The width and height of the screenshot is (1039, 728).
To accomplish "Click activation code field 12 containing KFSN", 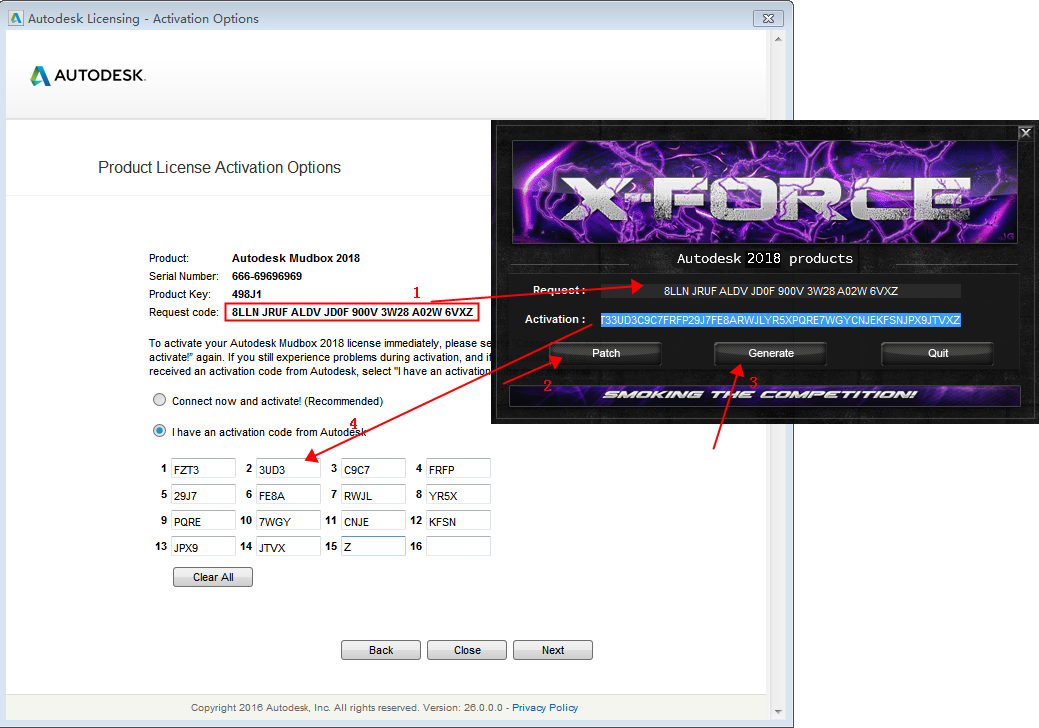I will (x=458, y=520).
